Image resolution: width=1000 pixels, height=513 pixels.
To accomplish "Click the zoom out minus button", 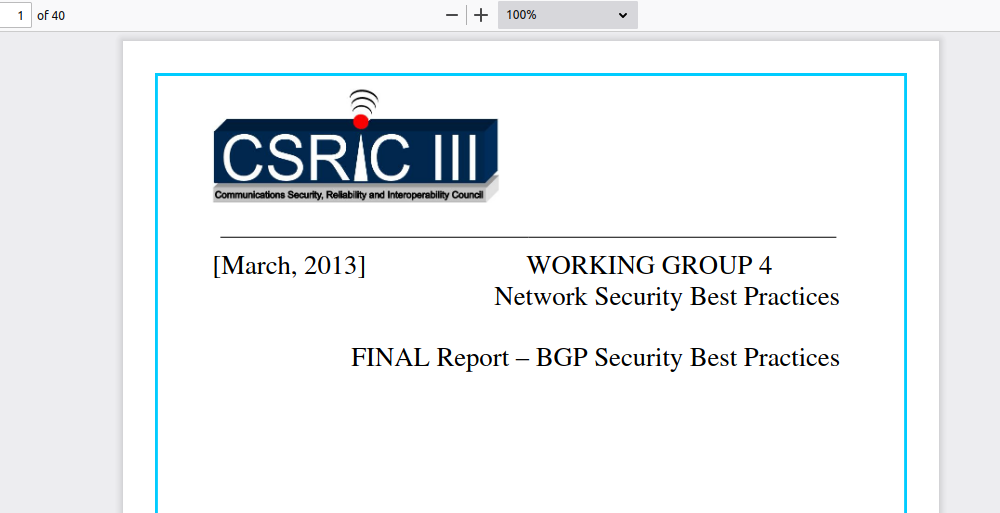I will pyautogui.click(x=452, y=15).
